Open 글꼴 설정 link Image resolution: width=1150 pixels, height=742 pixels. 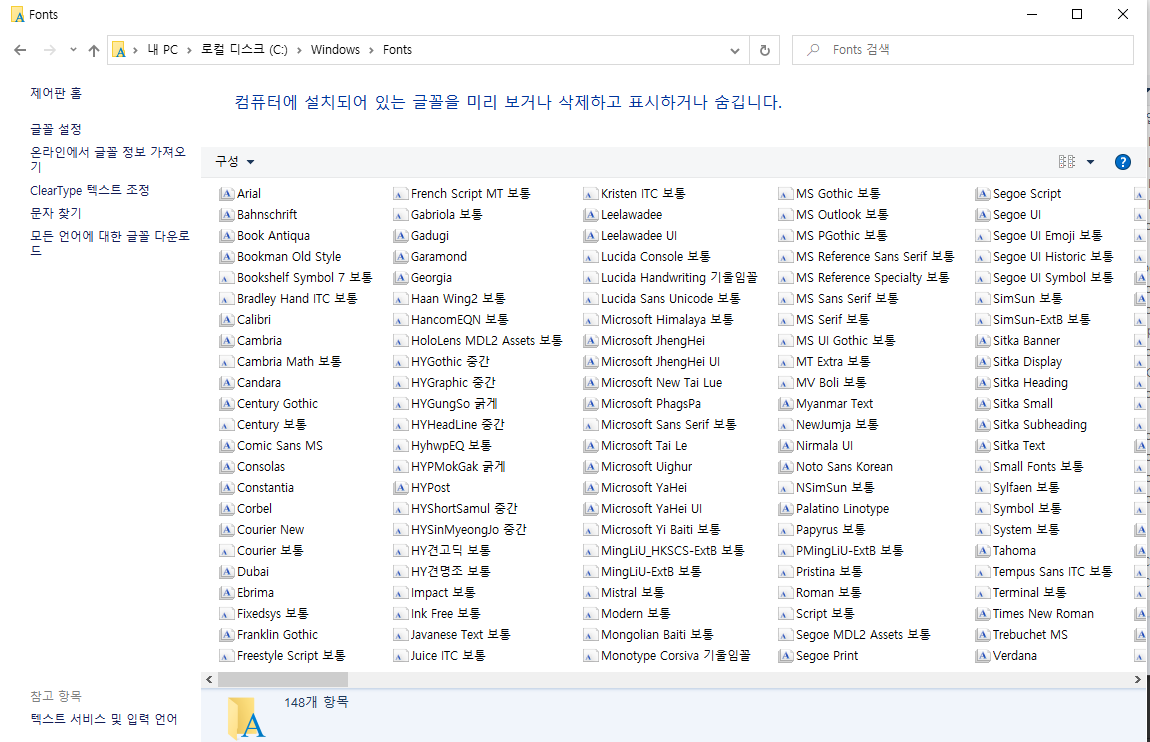click(x=56, y=129)
